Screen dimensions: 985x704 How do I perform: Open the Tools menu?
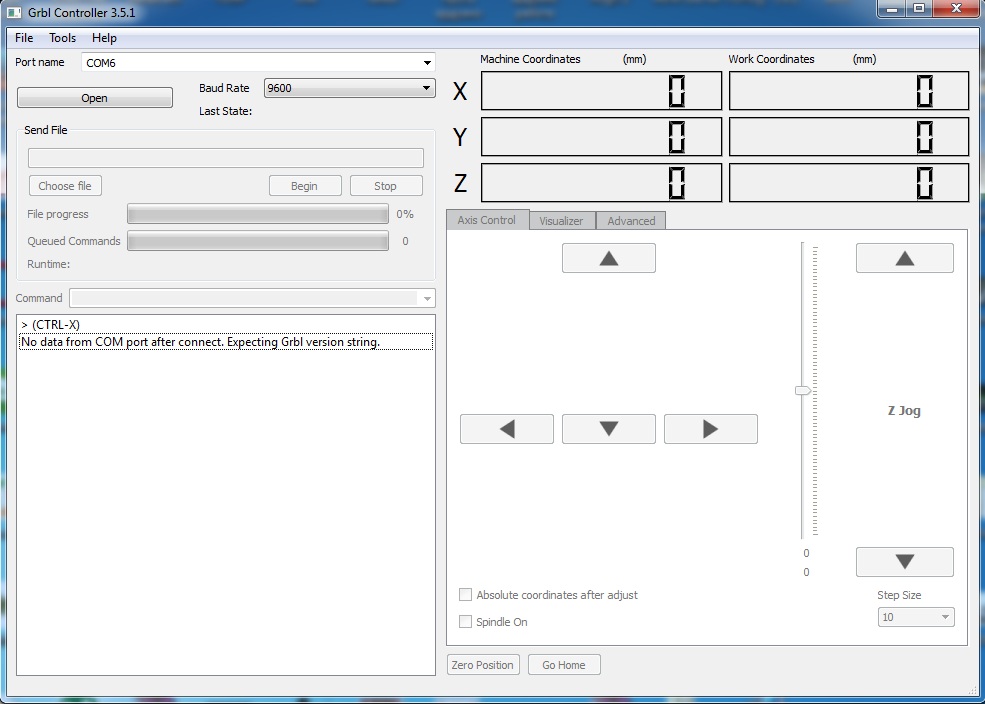[x=62, y=38]
